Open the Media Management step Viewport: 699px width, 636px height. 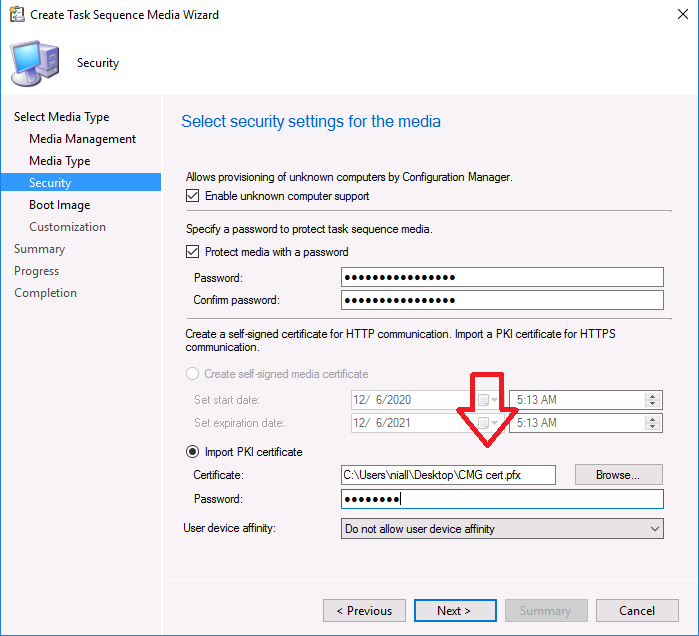pos(82,139)
